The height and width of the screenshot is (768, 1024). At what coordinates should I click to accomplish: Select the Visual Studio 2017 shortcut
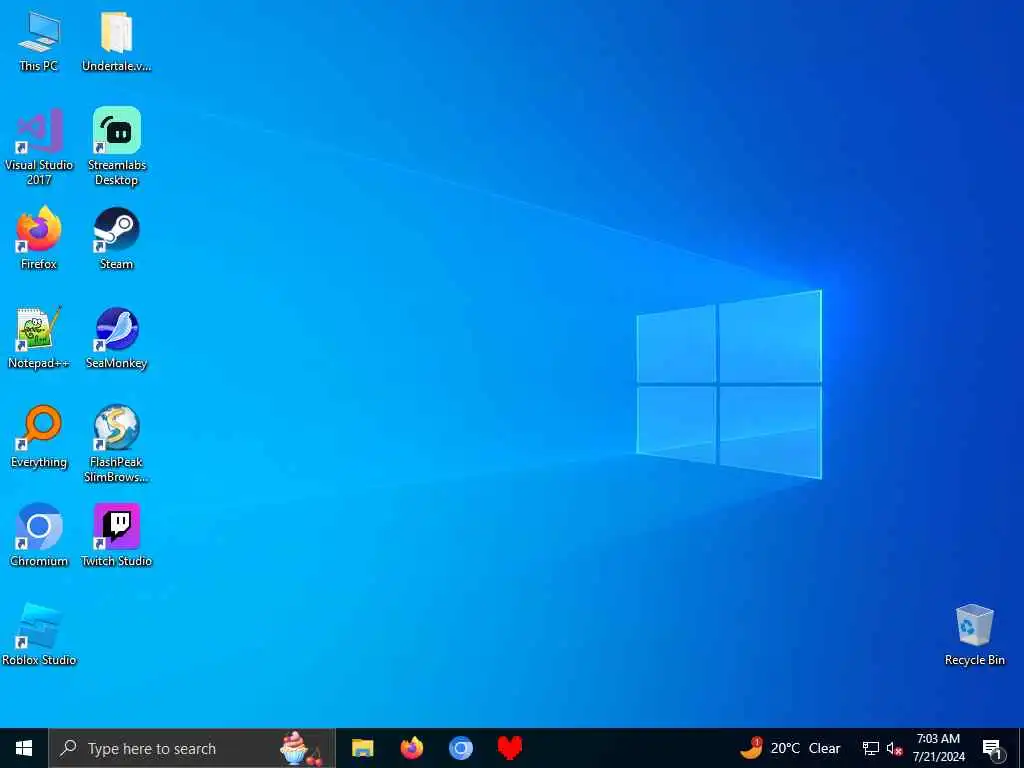(x=39, y=147)
